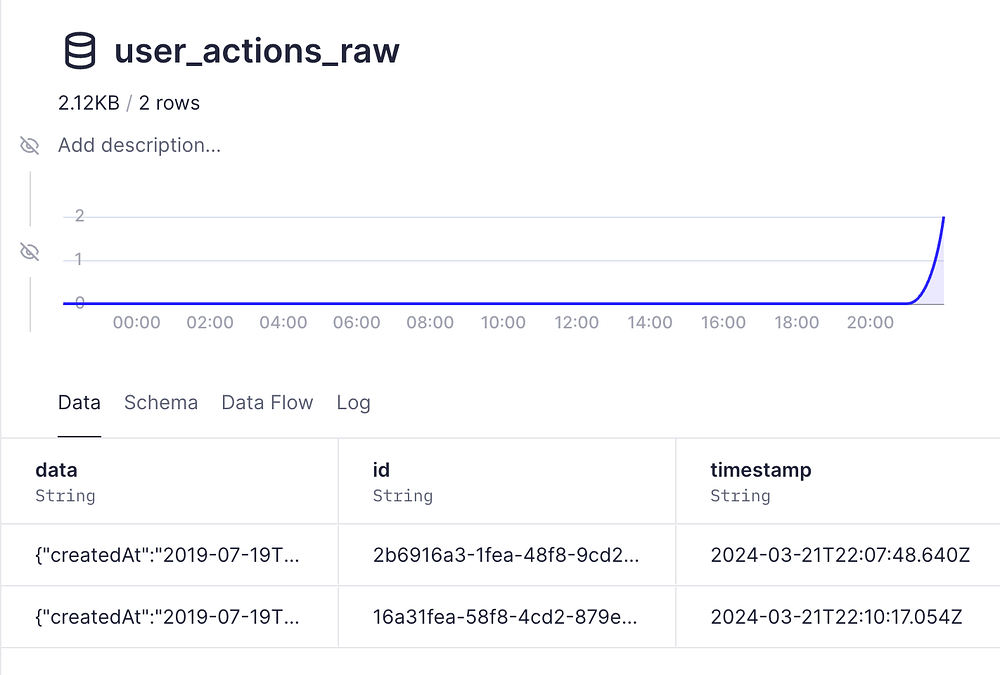Open the Data Flow tab
Image resolution: width=1000 pixels, height=675 pixels.
tap(267, 403)
